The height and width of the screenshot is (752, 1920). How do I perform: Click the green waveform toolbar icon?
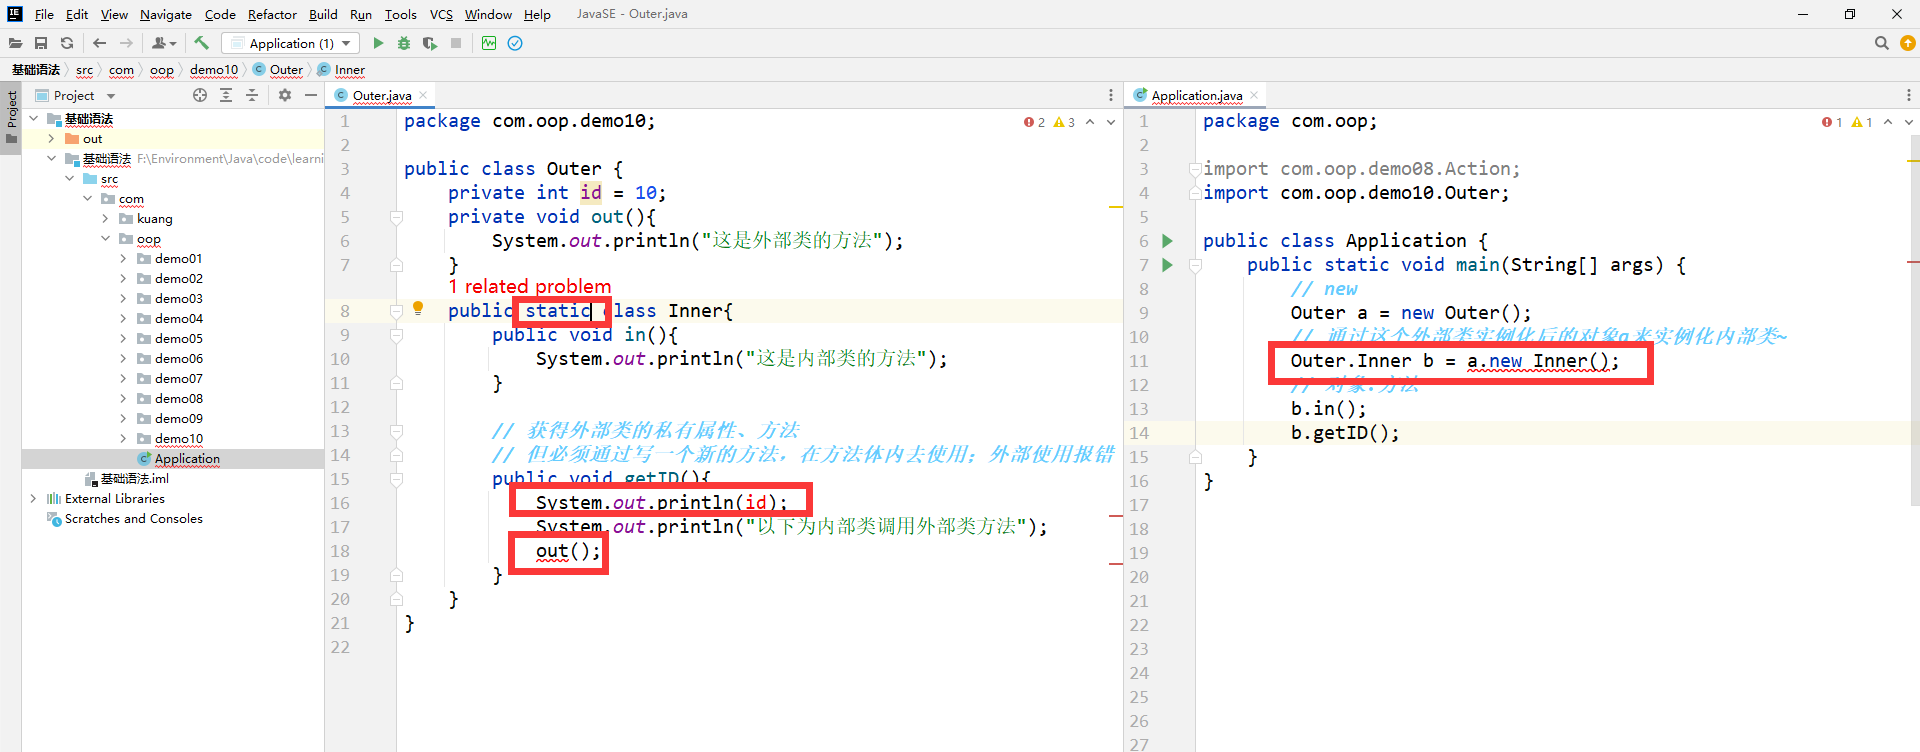tap(489, 43)
